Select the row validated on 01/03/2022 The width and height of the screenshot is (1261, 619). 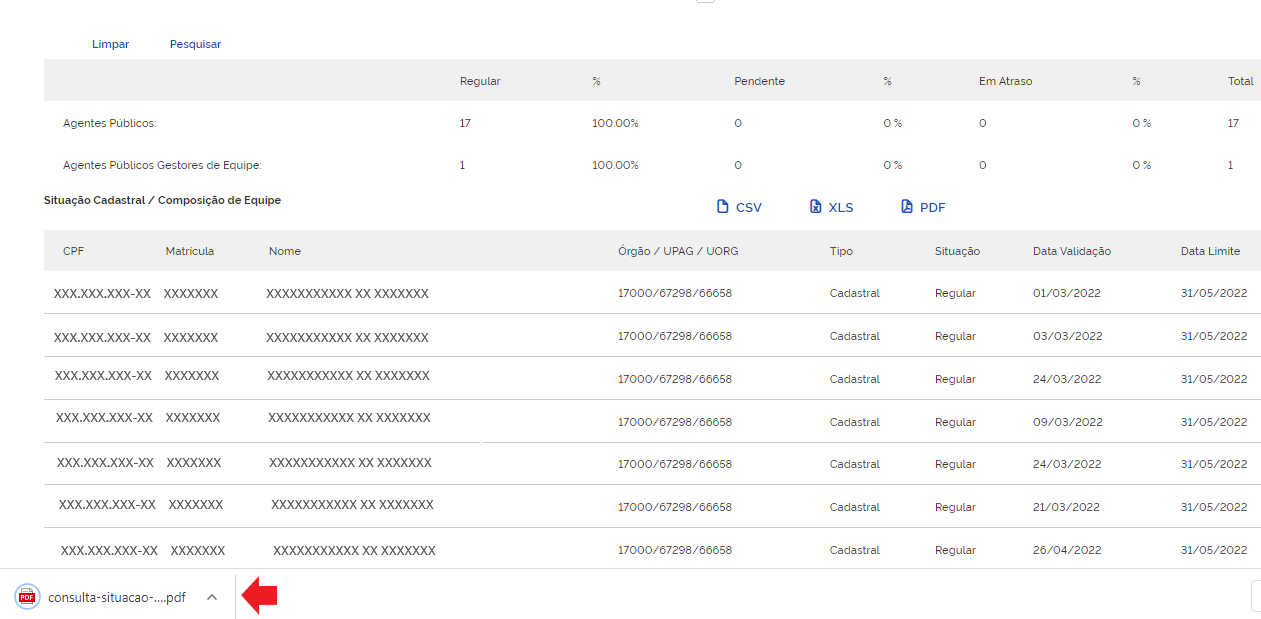(x=1067, y=294)
